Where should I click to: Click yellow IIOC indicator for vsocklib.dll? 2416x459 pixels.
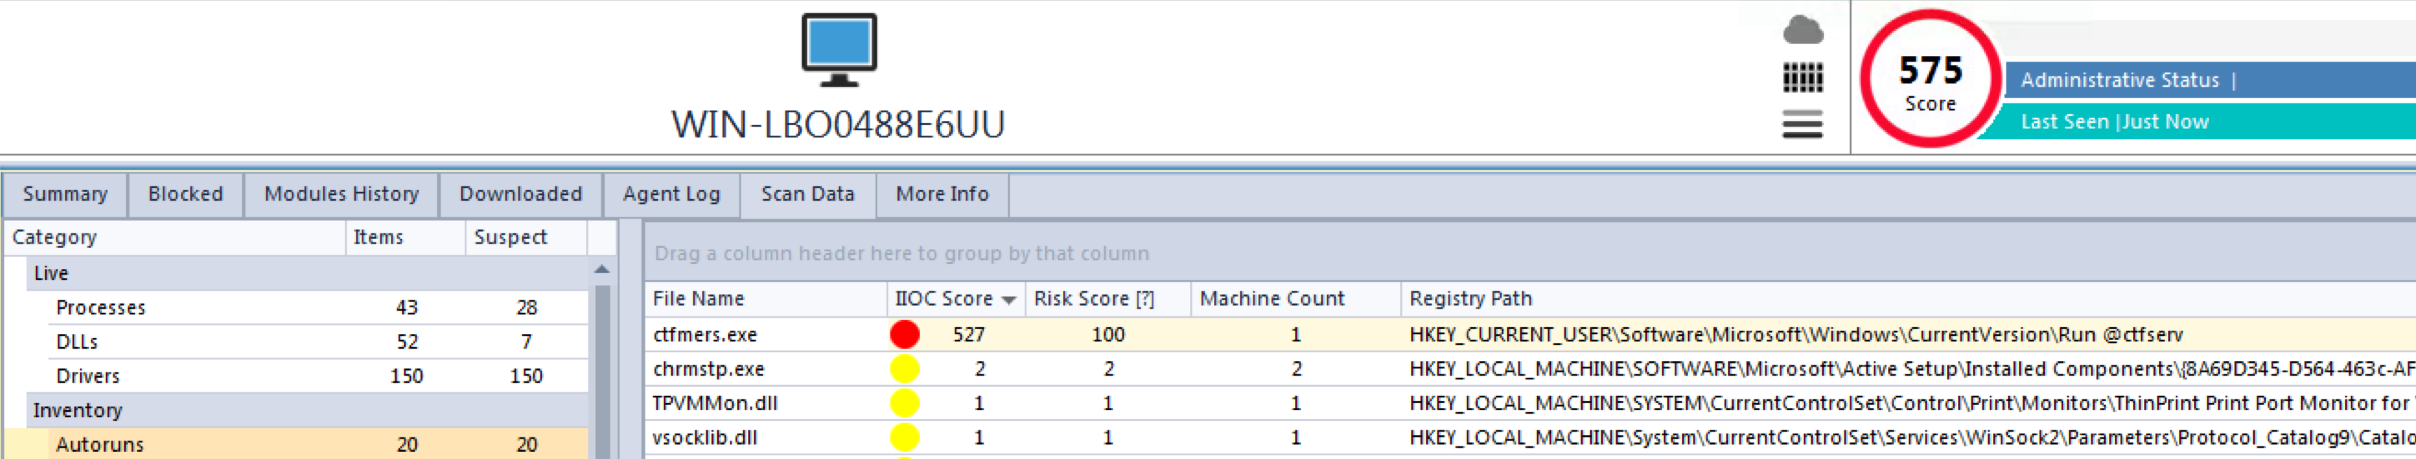(x=904, y=437)
